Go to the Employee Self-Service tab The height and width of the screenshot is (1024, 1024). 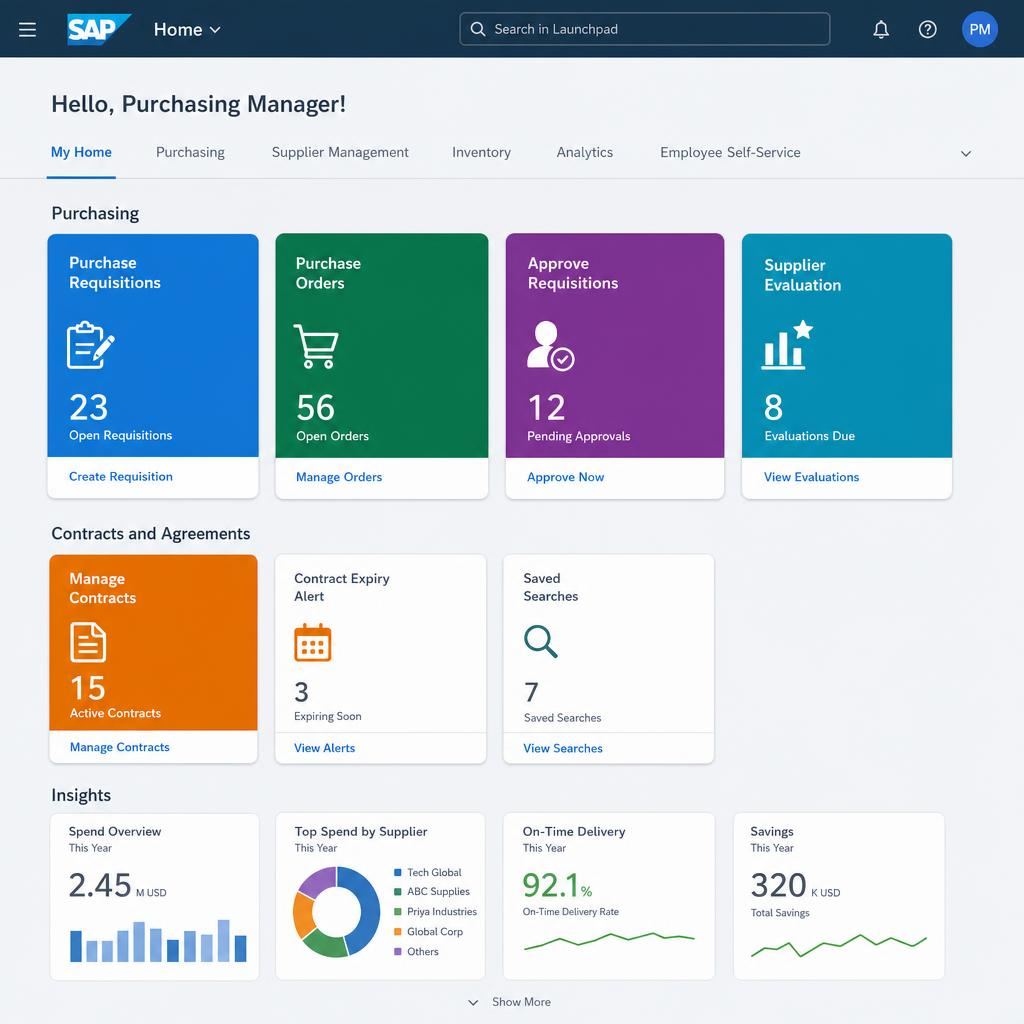pos(730,152)
